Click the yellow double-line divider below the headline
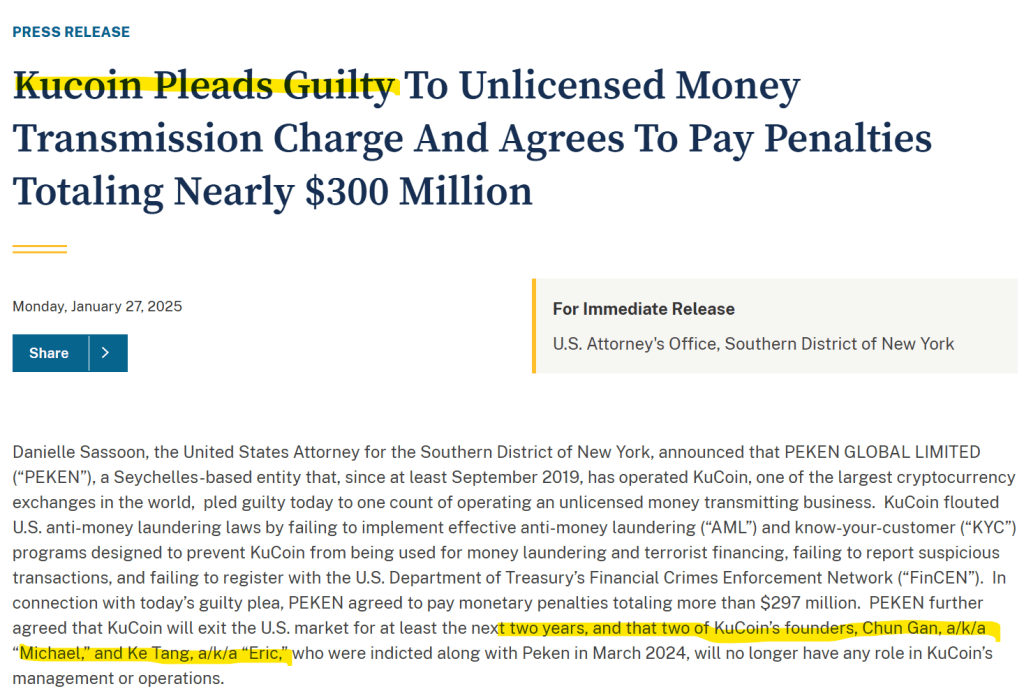This screenshot has height=698, width=1024. tap(40, 249)
